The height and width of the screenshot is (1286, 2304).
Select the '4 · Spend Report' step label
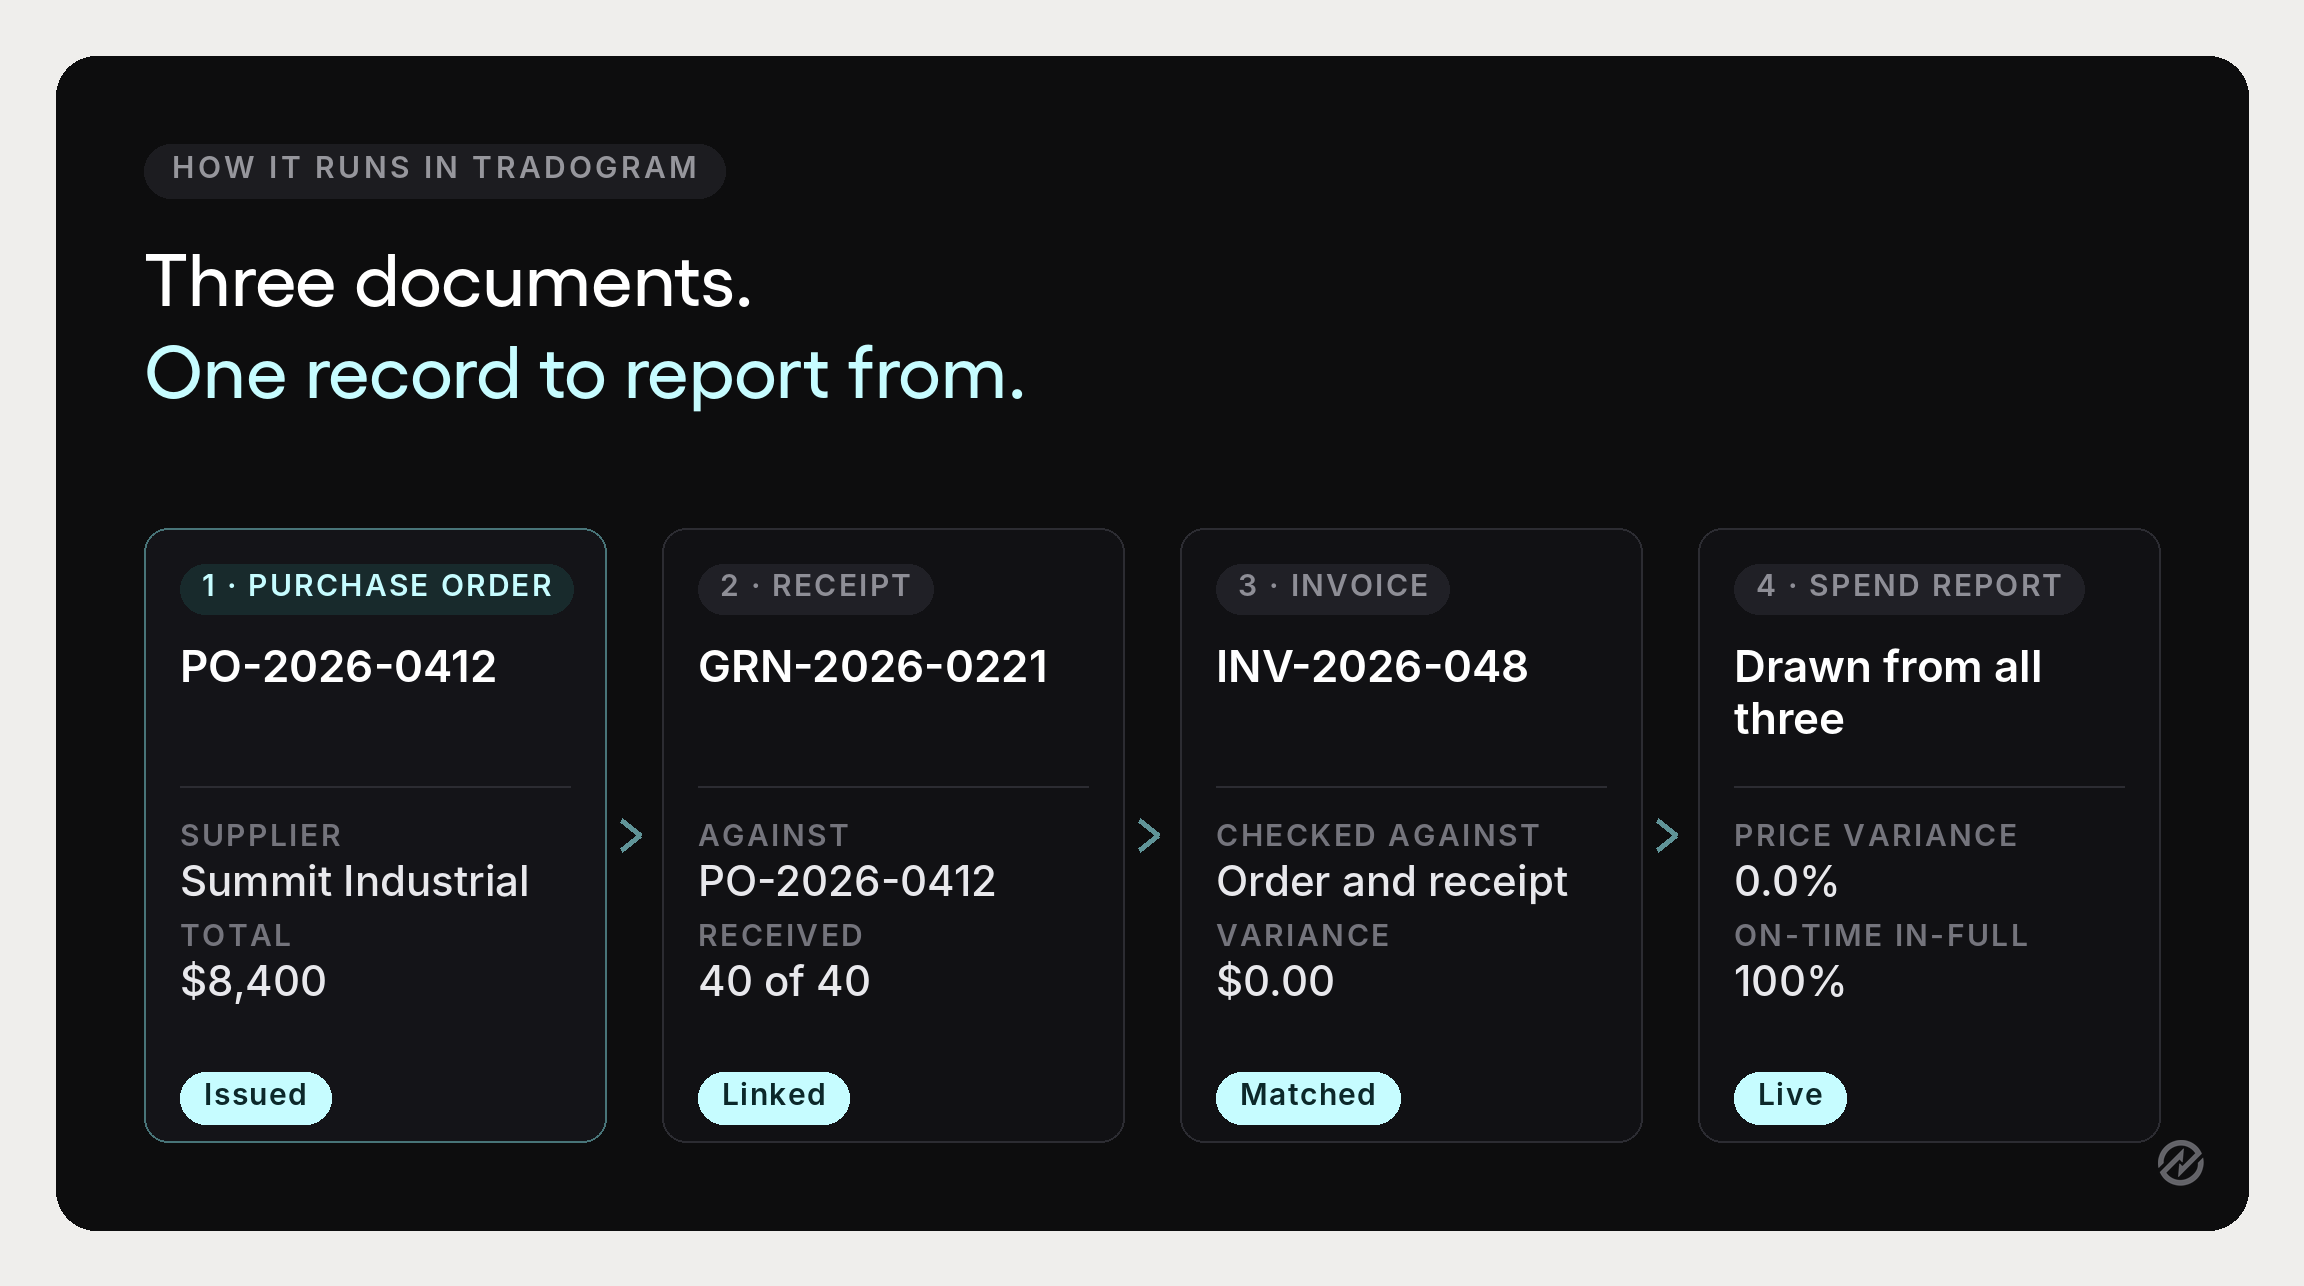[x=1909, y=587]
